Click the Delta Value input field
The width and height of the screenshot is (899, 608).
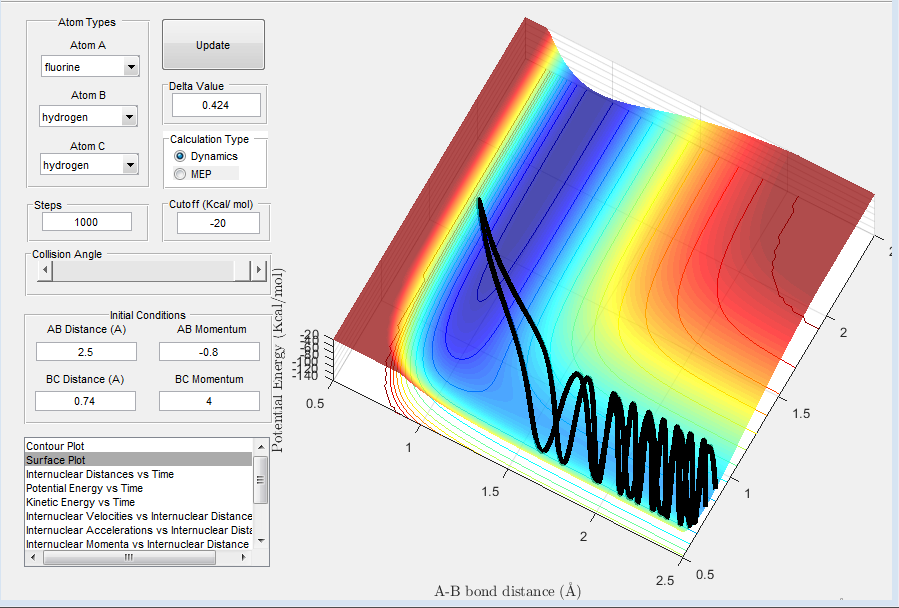(215, 105)
